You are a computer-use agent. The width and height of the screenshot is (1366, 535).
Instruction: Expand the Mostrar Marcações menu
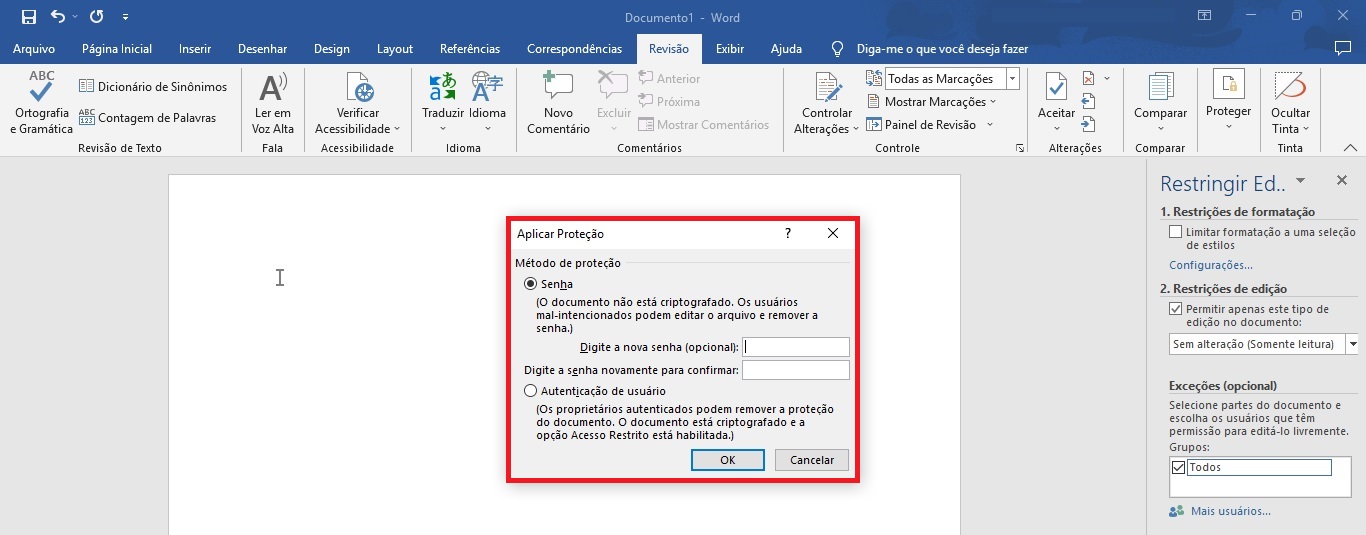(x=940, y=102)
